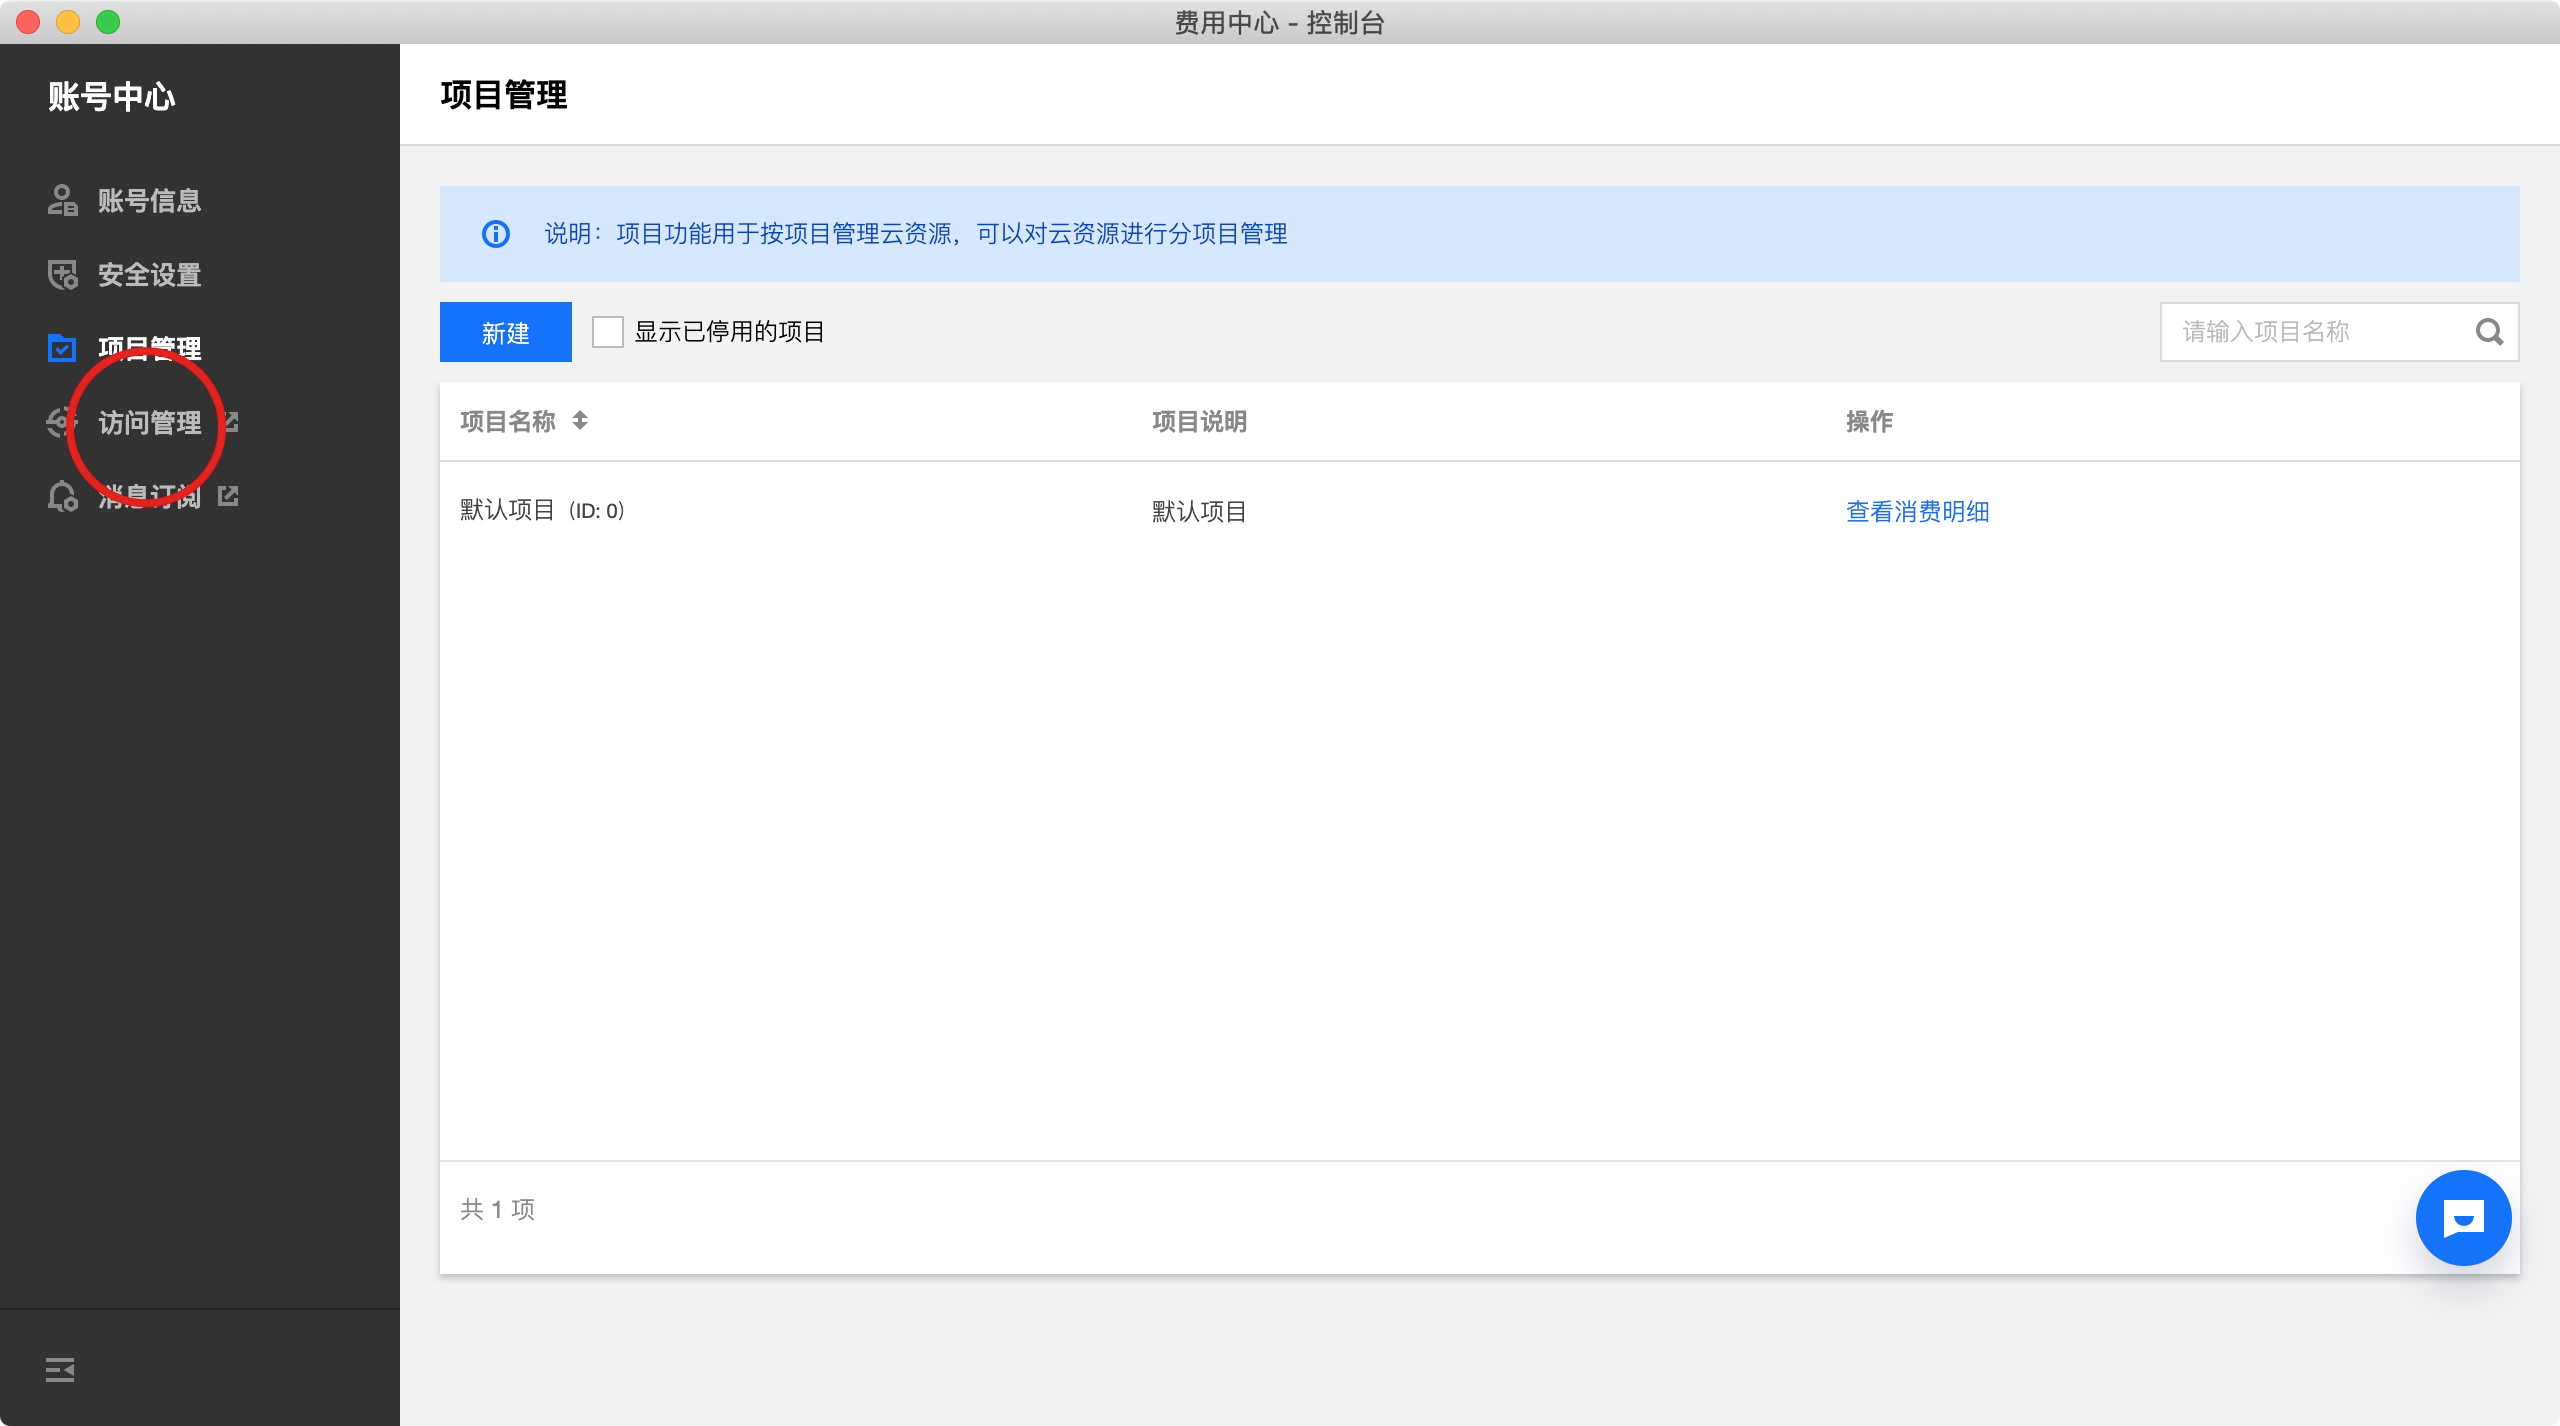Click the green macOS fullscreen button
2560x1426 pixels.
pyautogui.click(x=108, y=21)
